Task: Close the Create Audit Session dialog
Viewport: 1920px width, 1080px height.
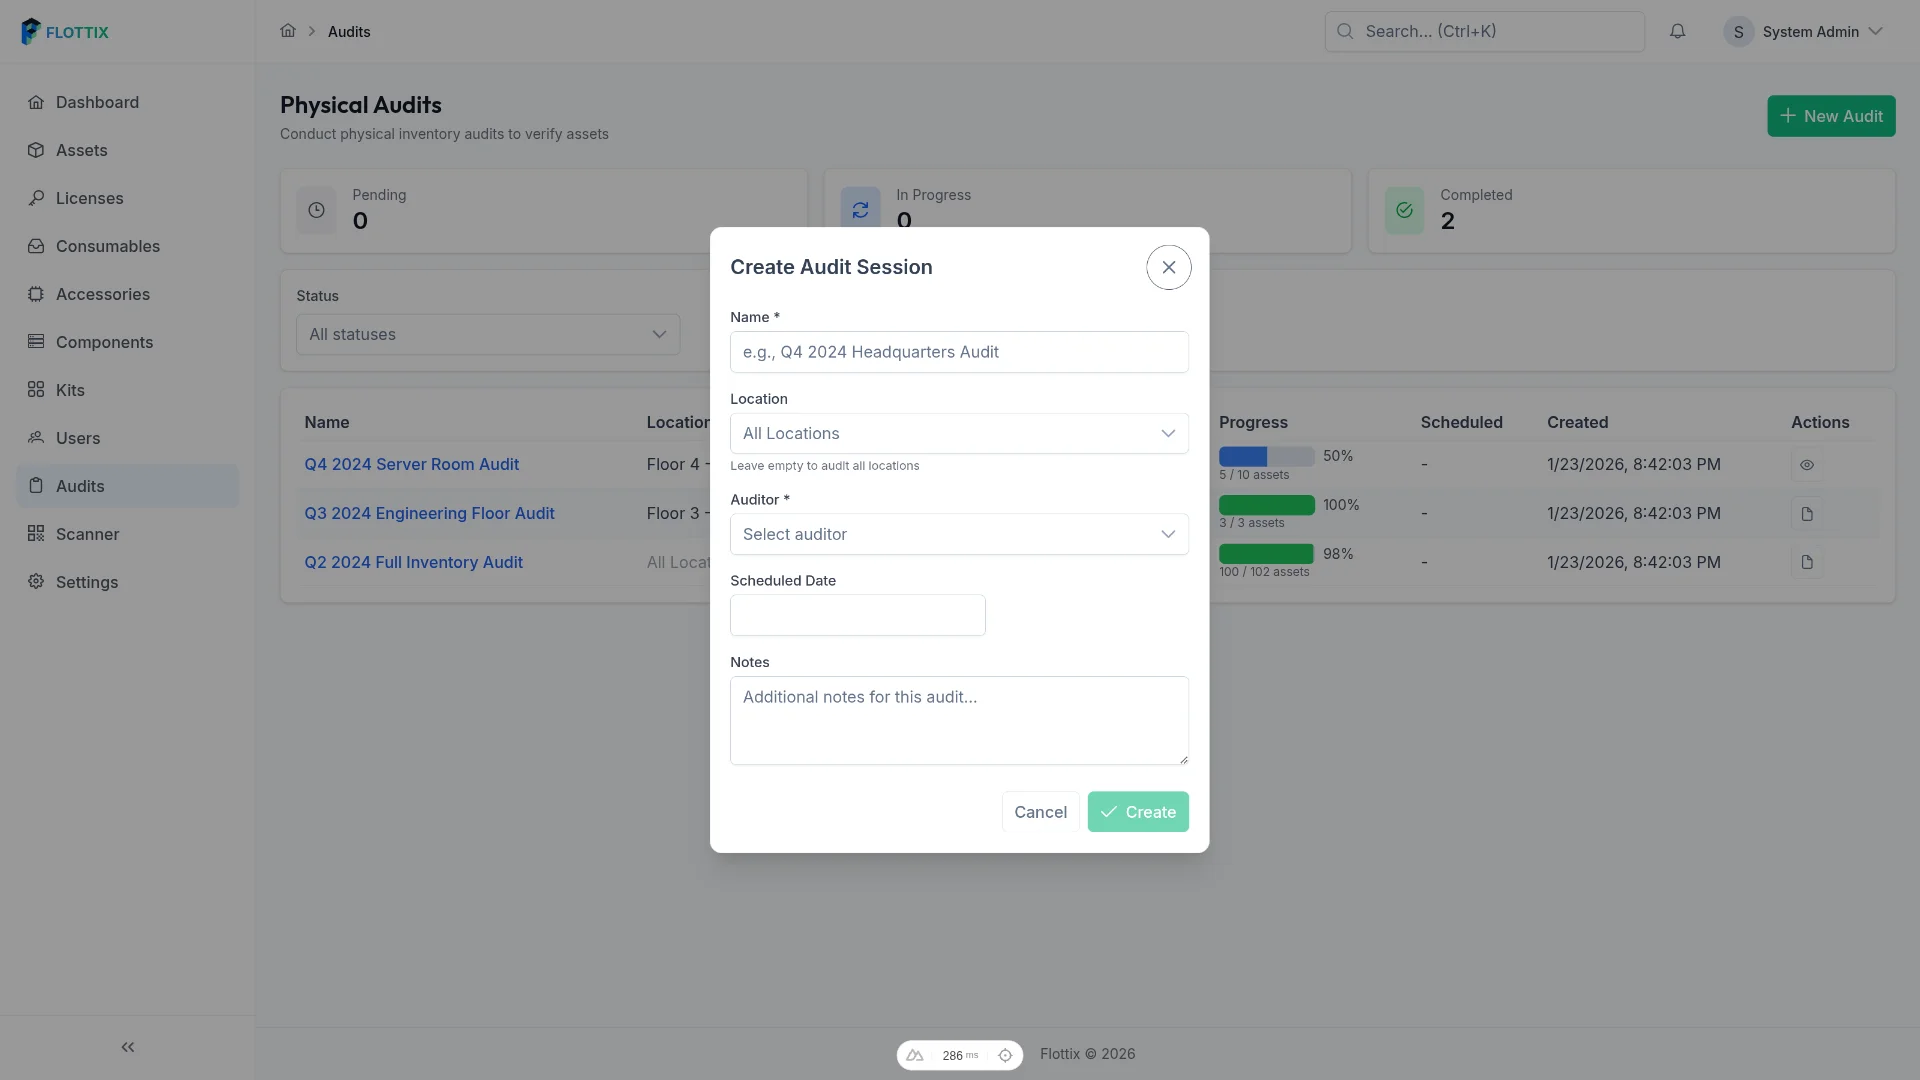Action: pyautogui.click(x=1169, y=267)
